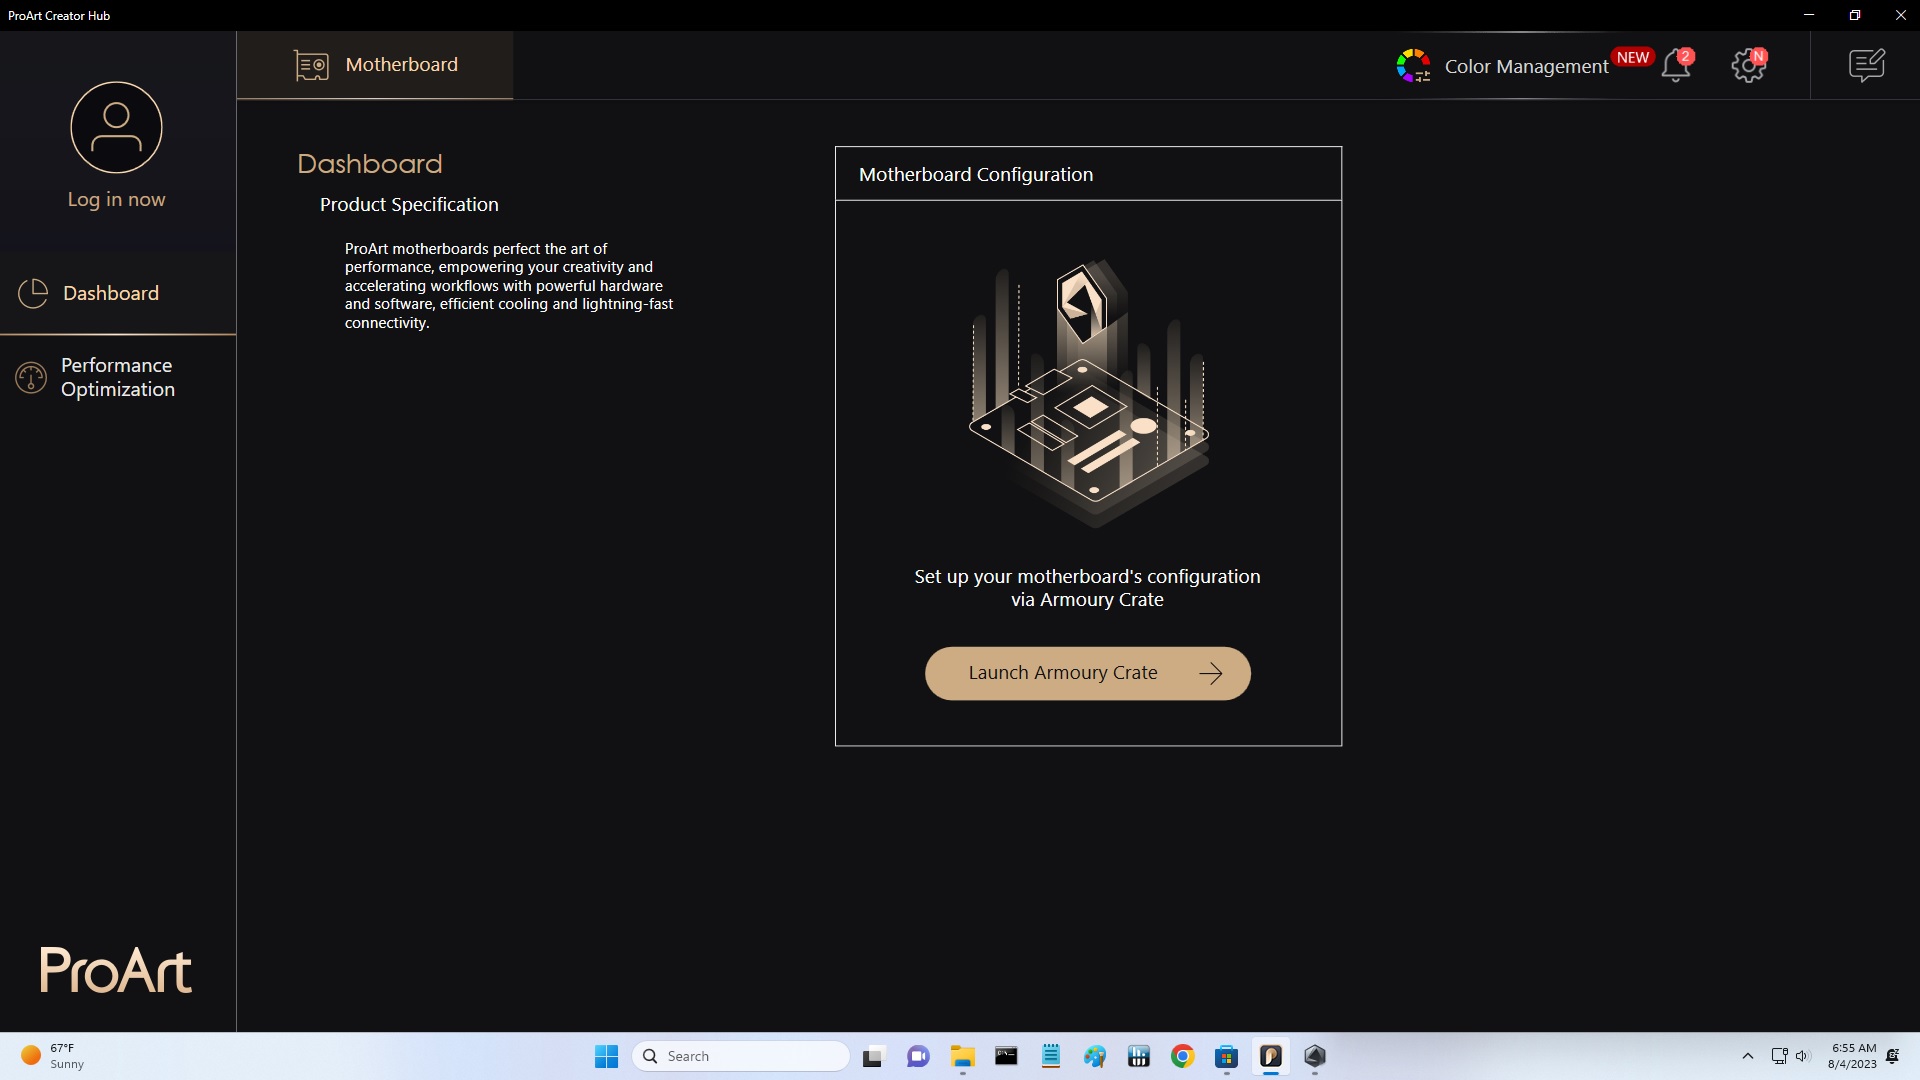This screenshot has width=1920, height=1080.
Task: Click the user profile avatar icon
Action: coord(116,127)
